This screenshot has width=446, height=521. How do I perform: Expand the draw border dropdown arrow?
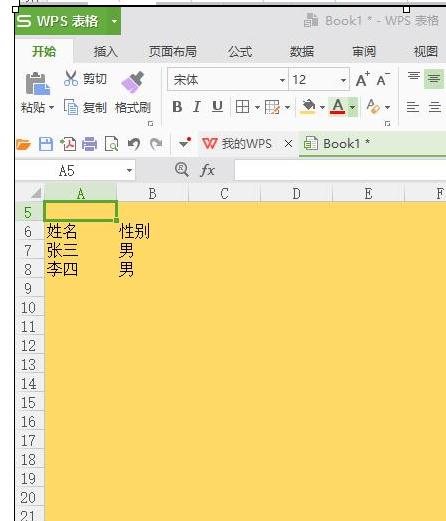pyautogui.click(x=287, y=107)
